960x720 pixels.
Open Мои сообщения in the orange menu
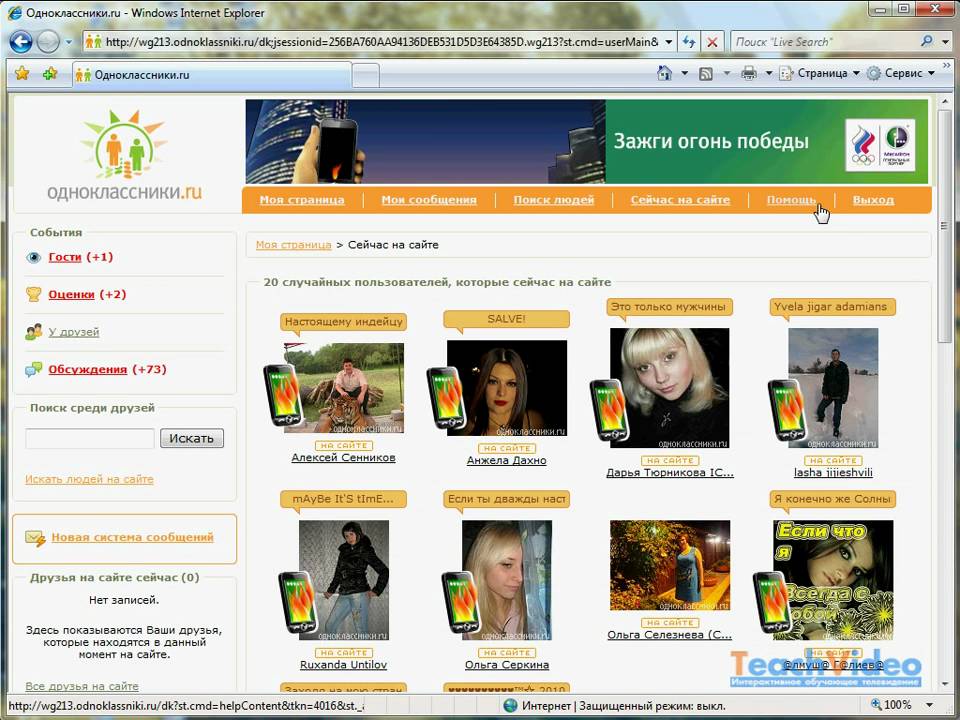pyautogui.click(x=429, y=200)
